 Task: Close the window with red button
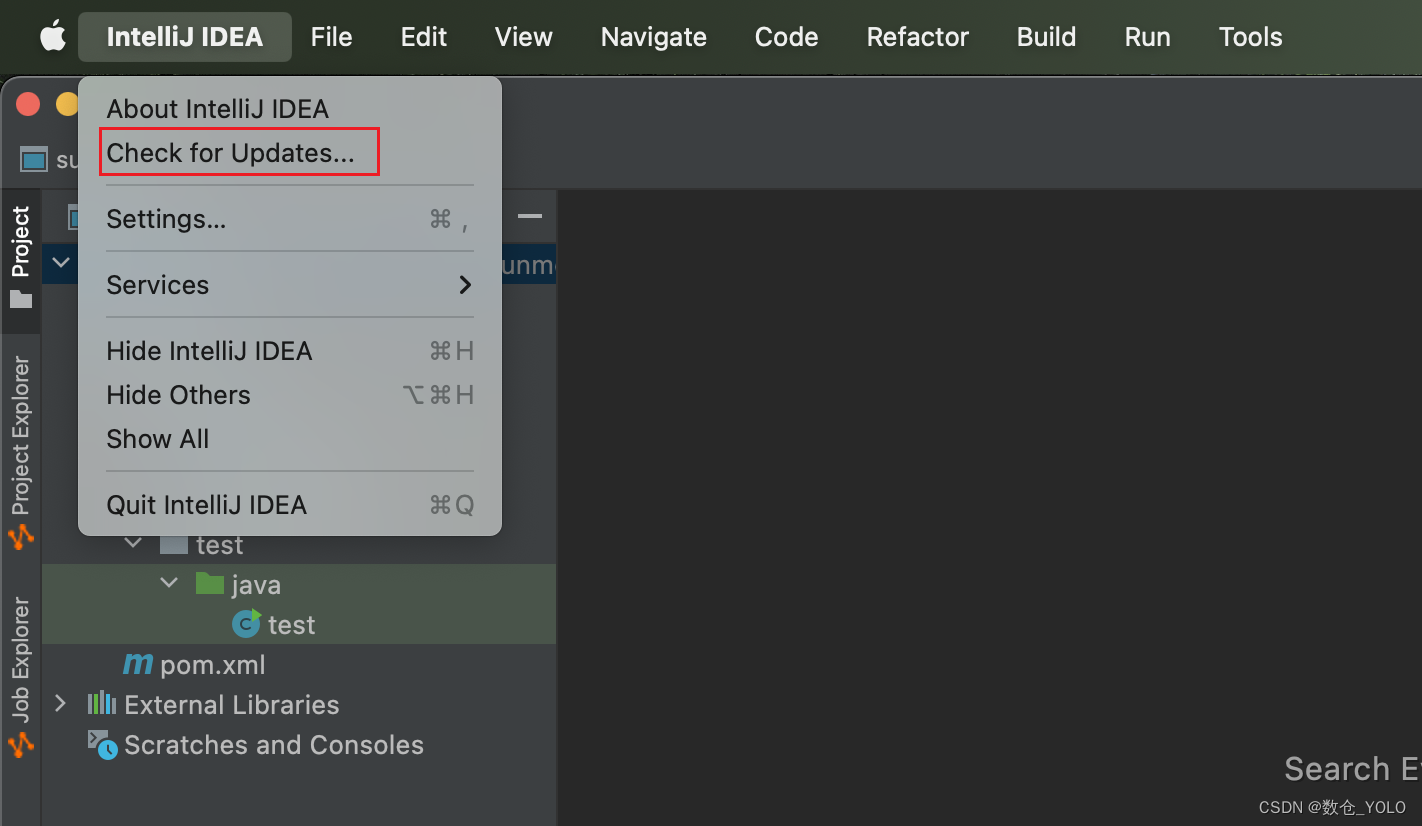(28, 104)
